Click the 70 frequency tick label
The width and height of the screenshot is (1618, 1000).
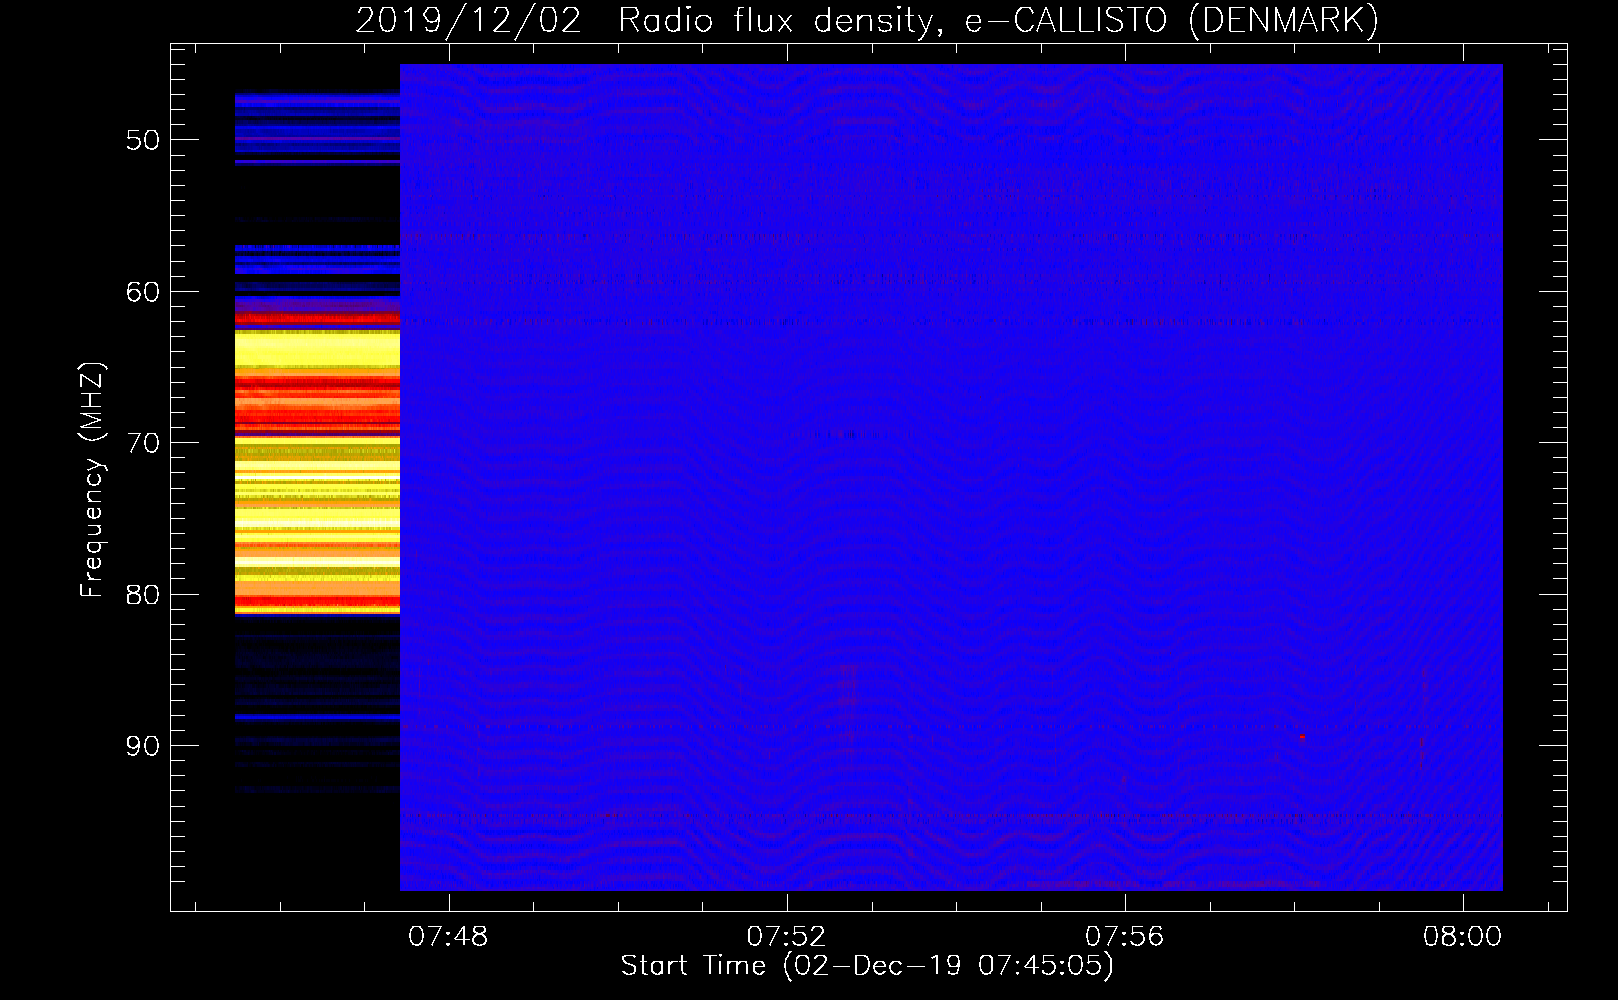(x=143, y=443)
